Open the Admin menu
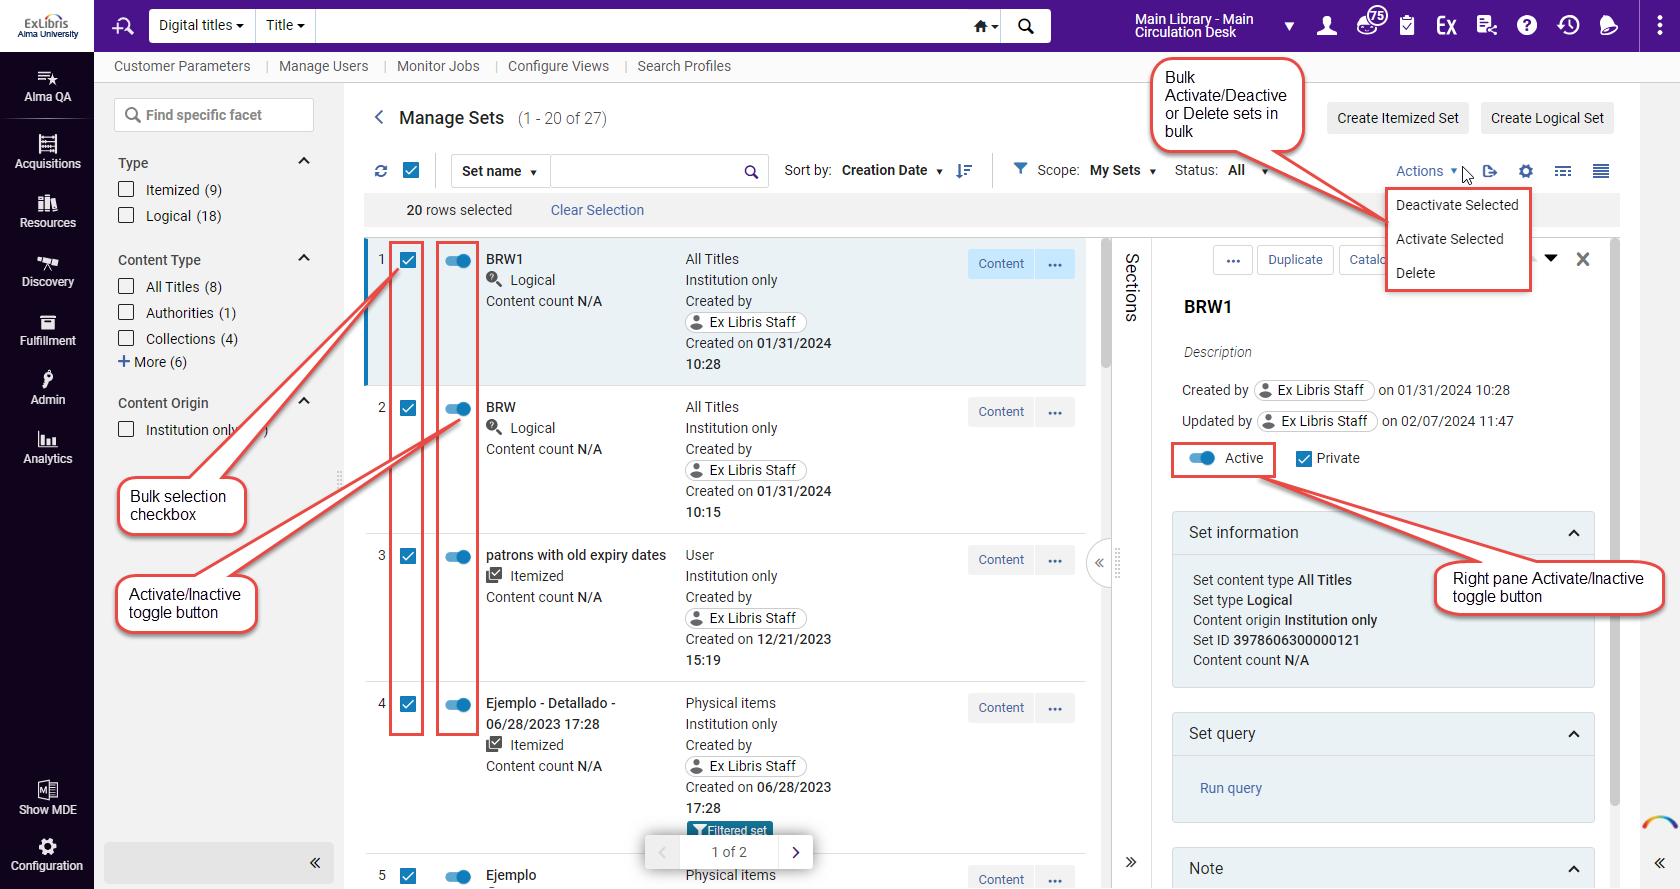The height and width of the screenshot is (889, 1680). pyautogui.click(x=47, y=388)
